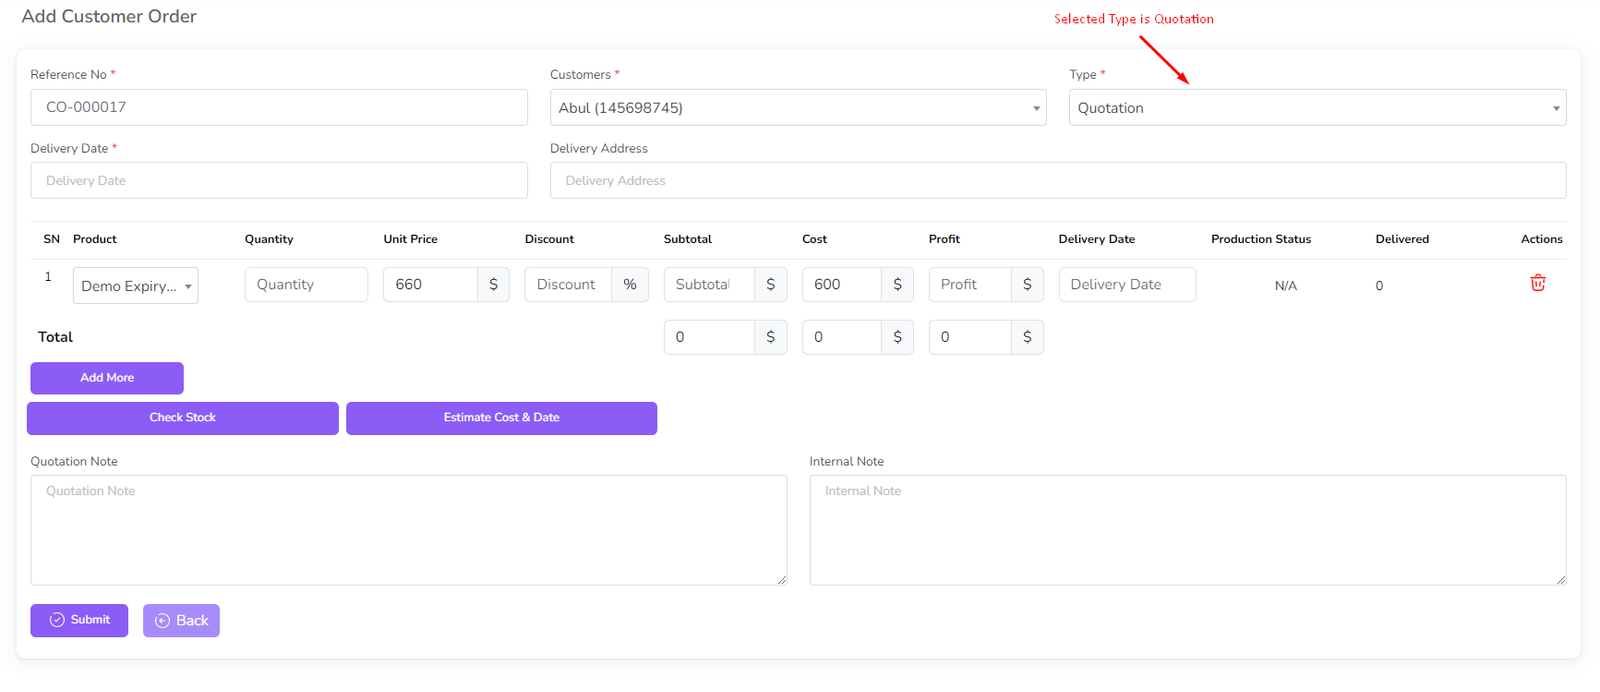
Task: Click the row Delivery Date input
Action: 1126,284
